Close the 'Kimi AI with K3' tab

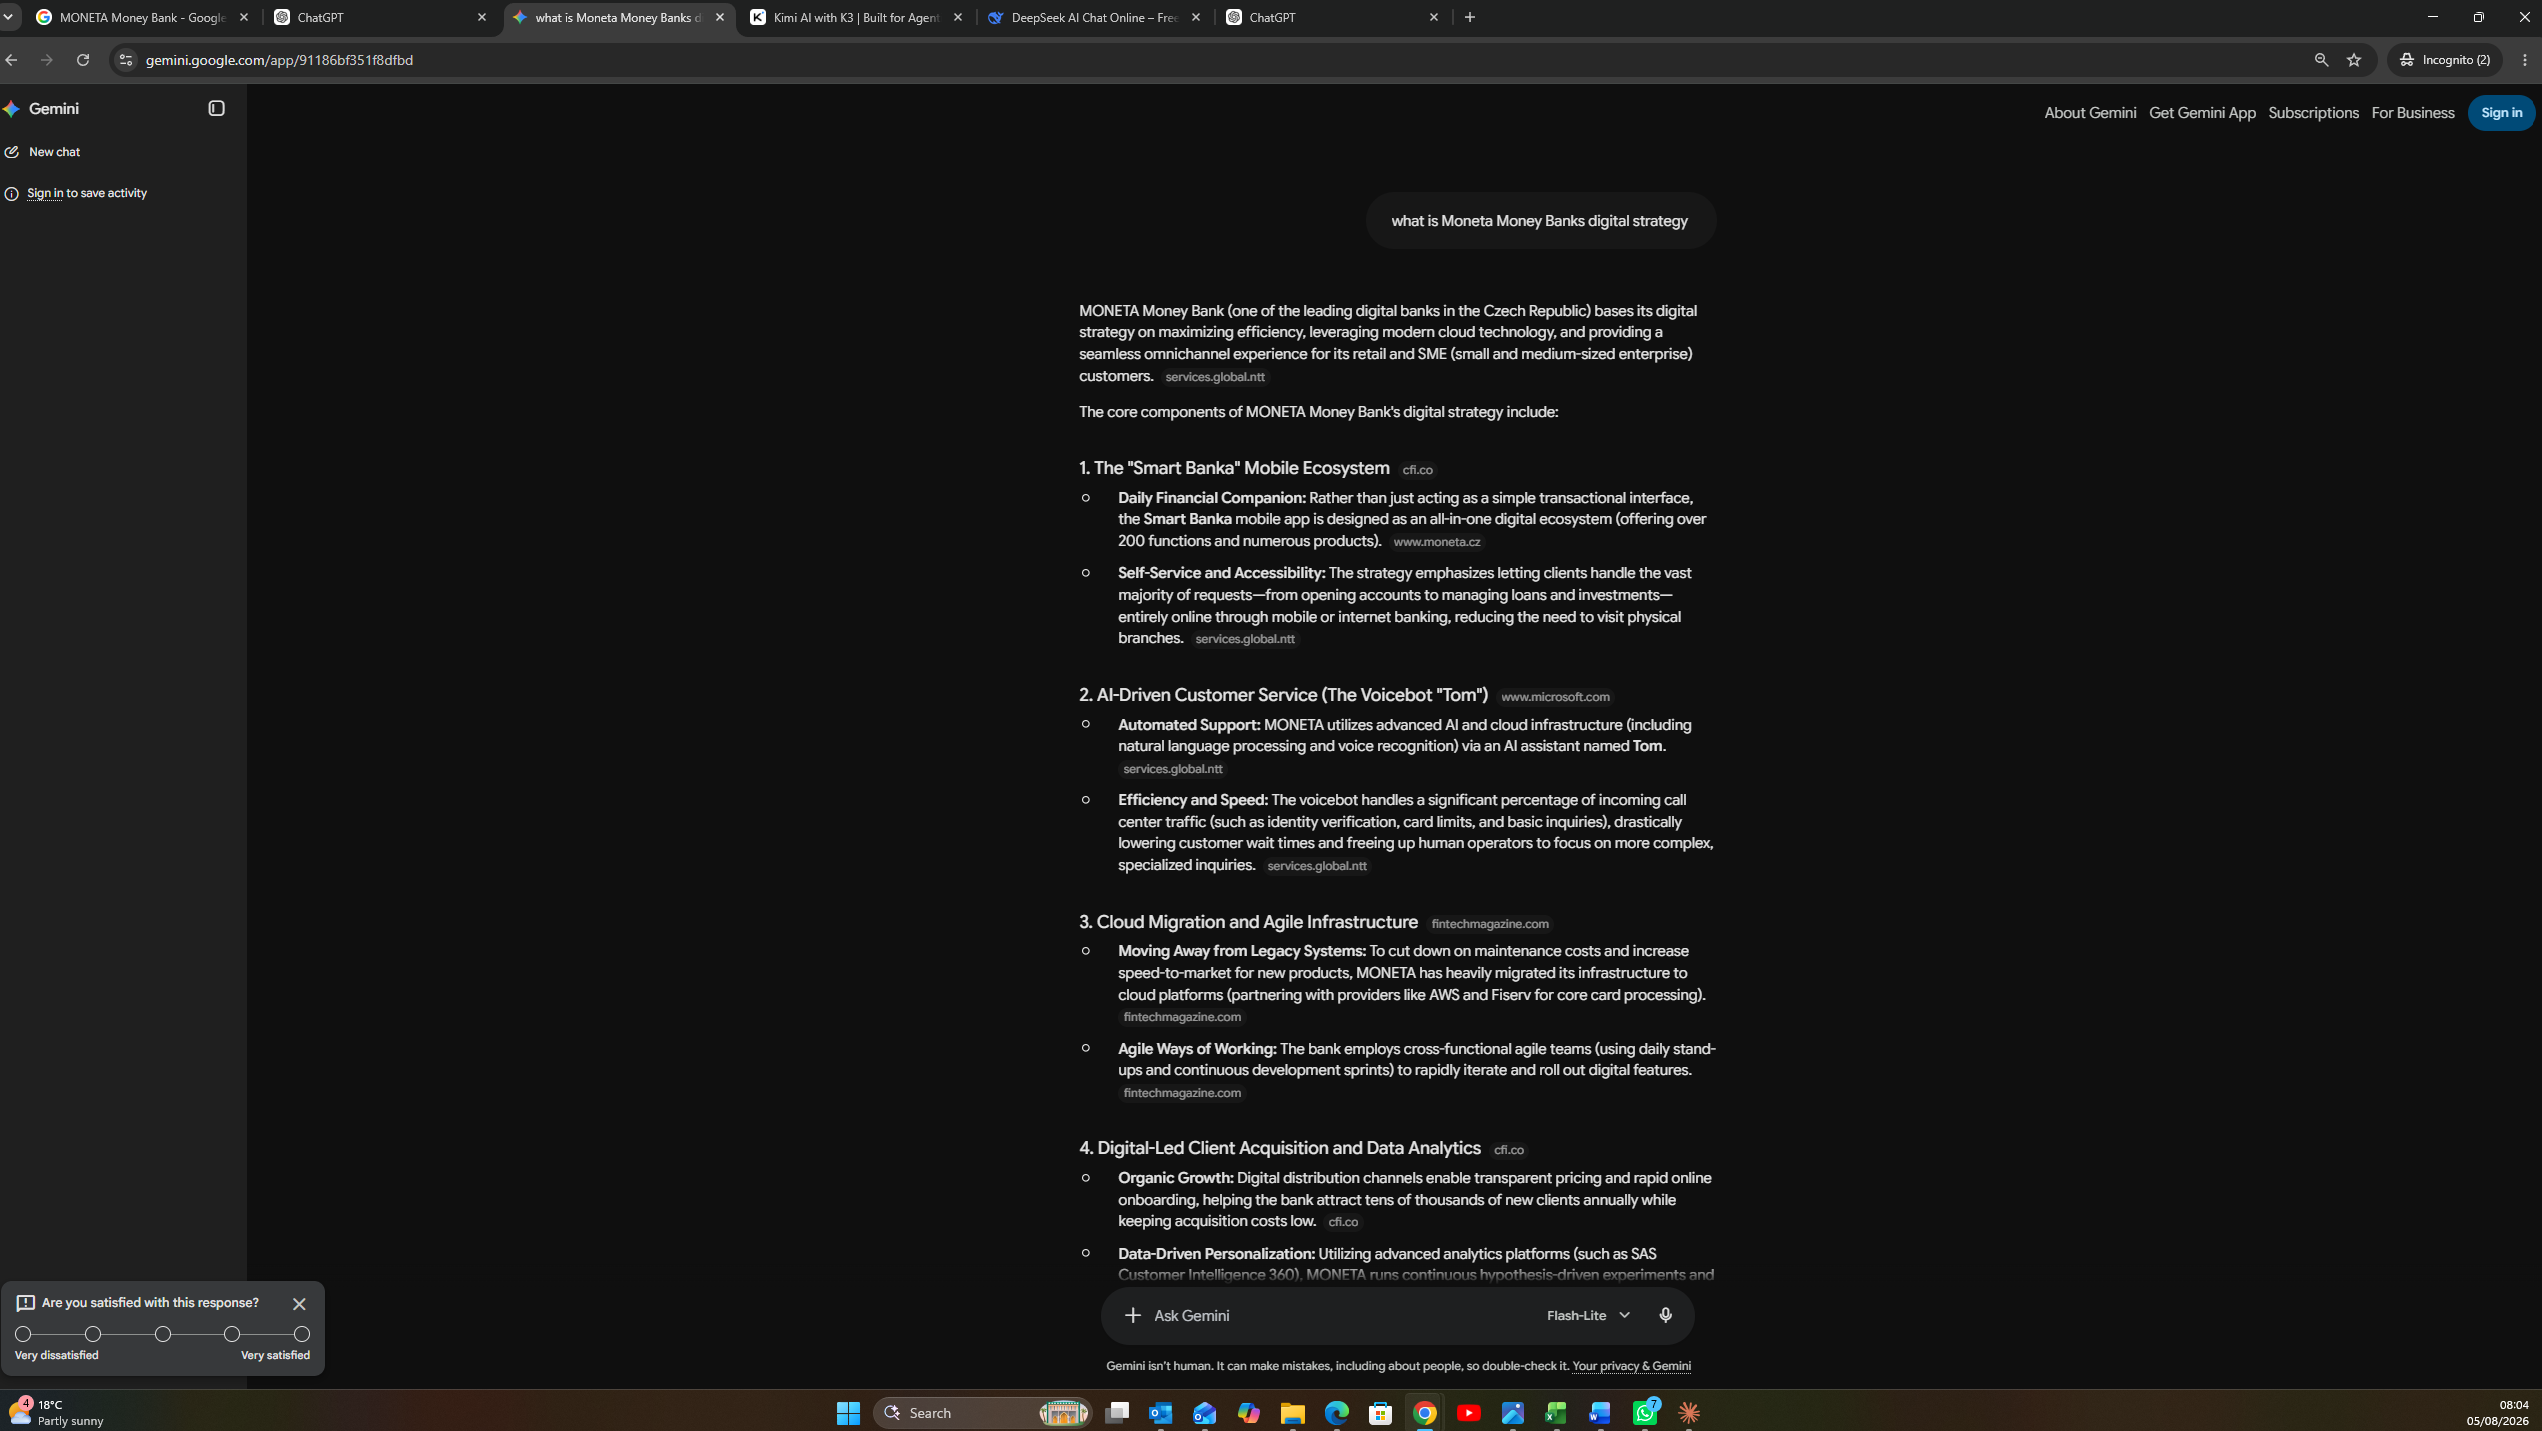(x=958, y=18)
